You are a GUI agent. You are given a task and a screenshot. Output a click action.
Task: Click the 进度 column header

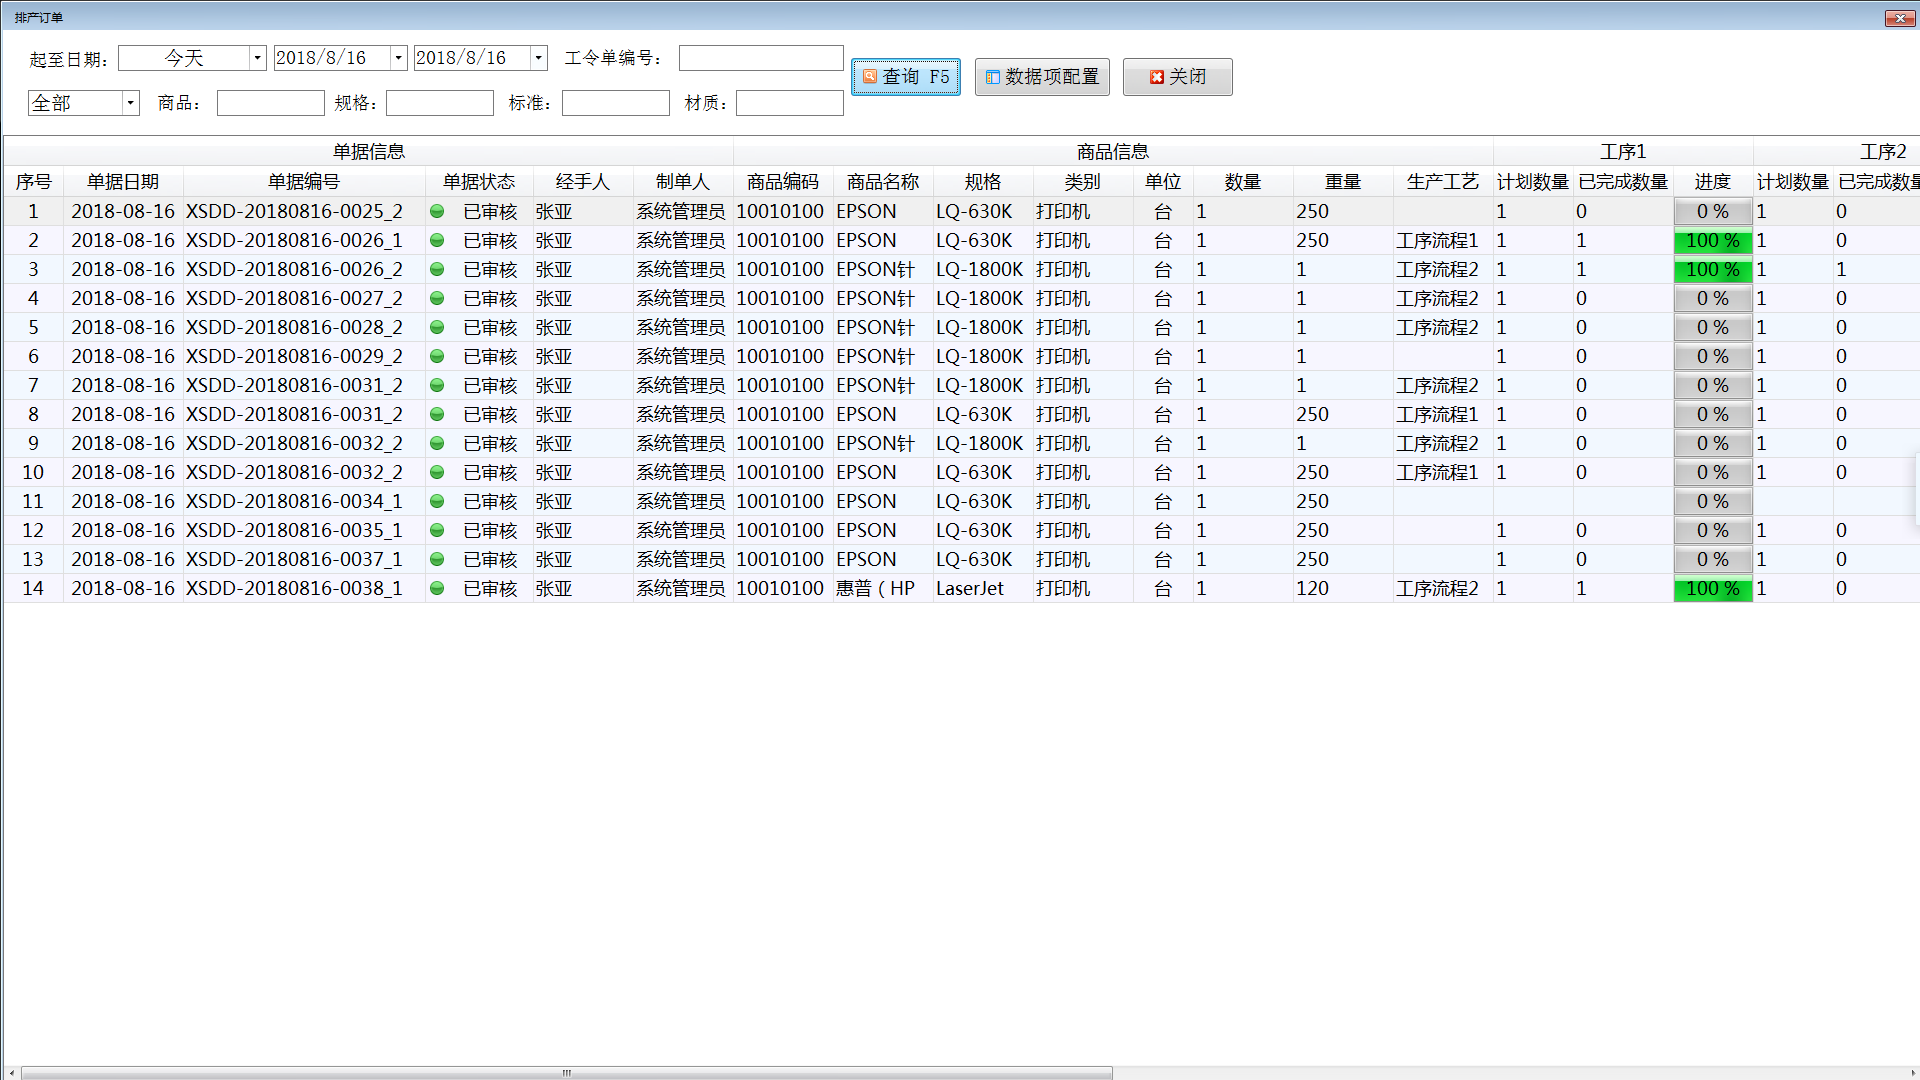(1712, 182)
